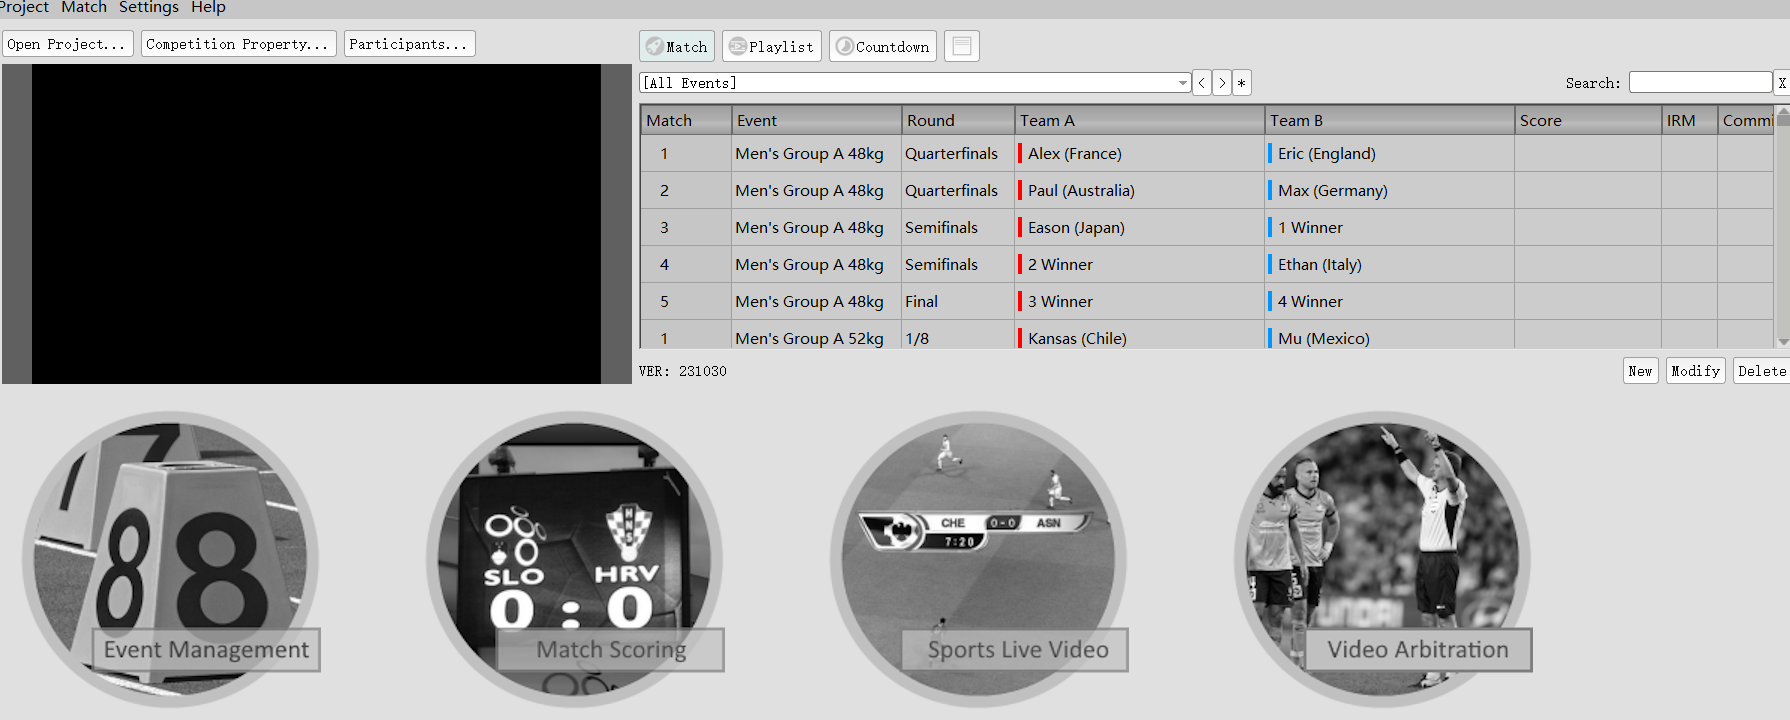
Task: Go to next event with right arrow
Action: coord(1222,83)
